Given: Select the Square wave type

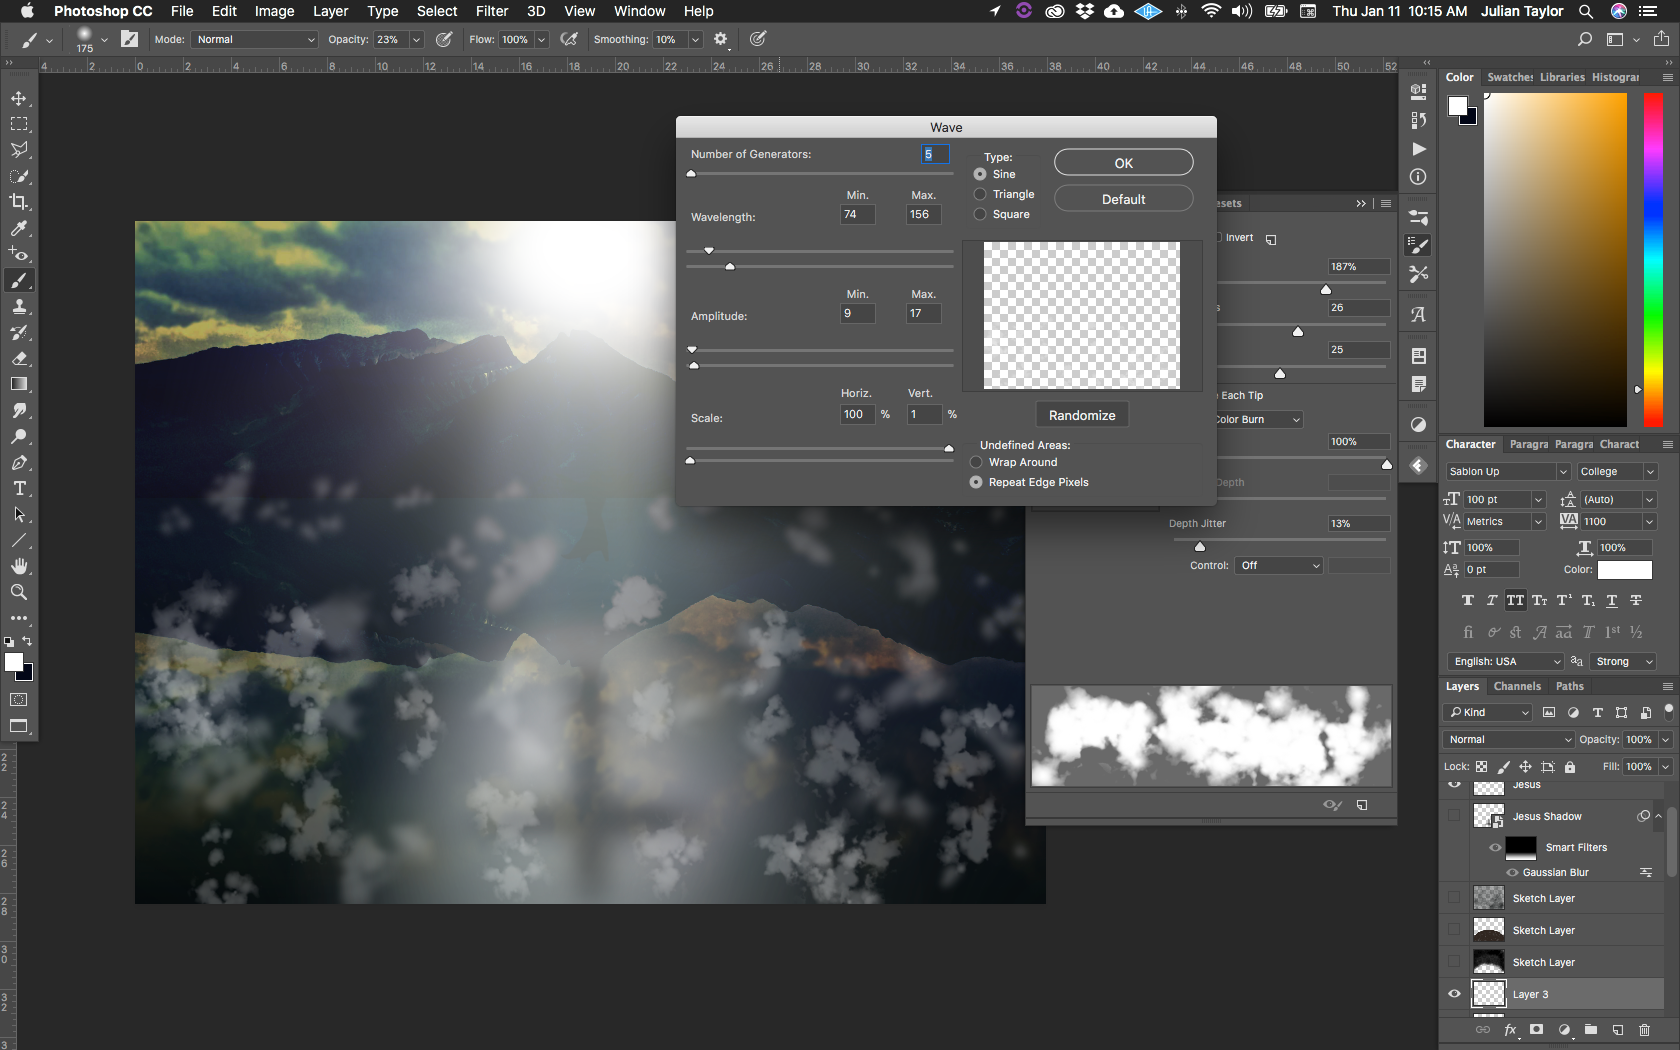Looking at the screenshot, I should point(980,214).
